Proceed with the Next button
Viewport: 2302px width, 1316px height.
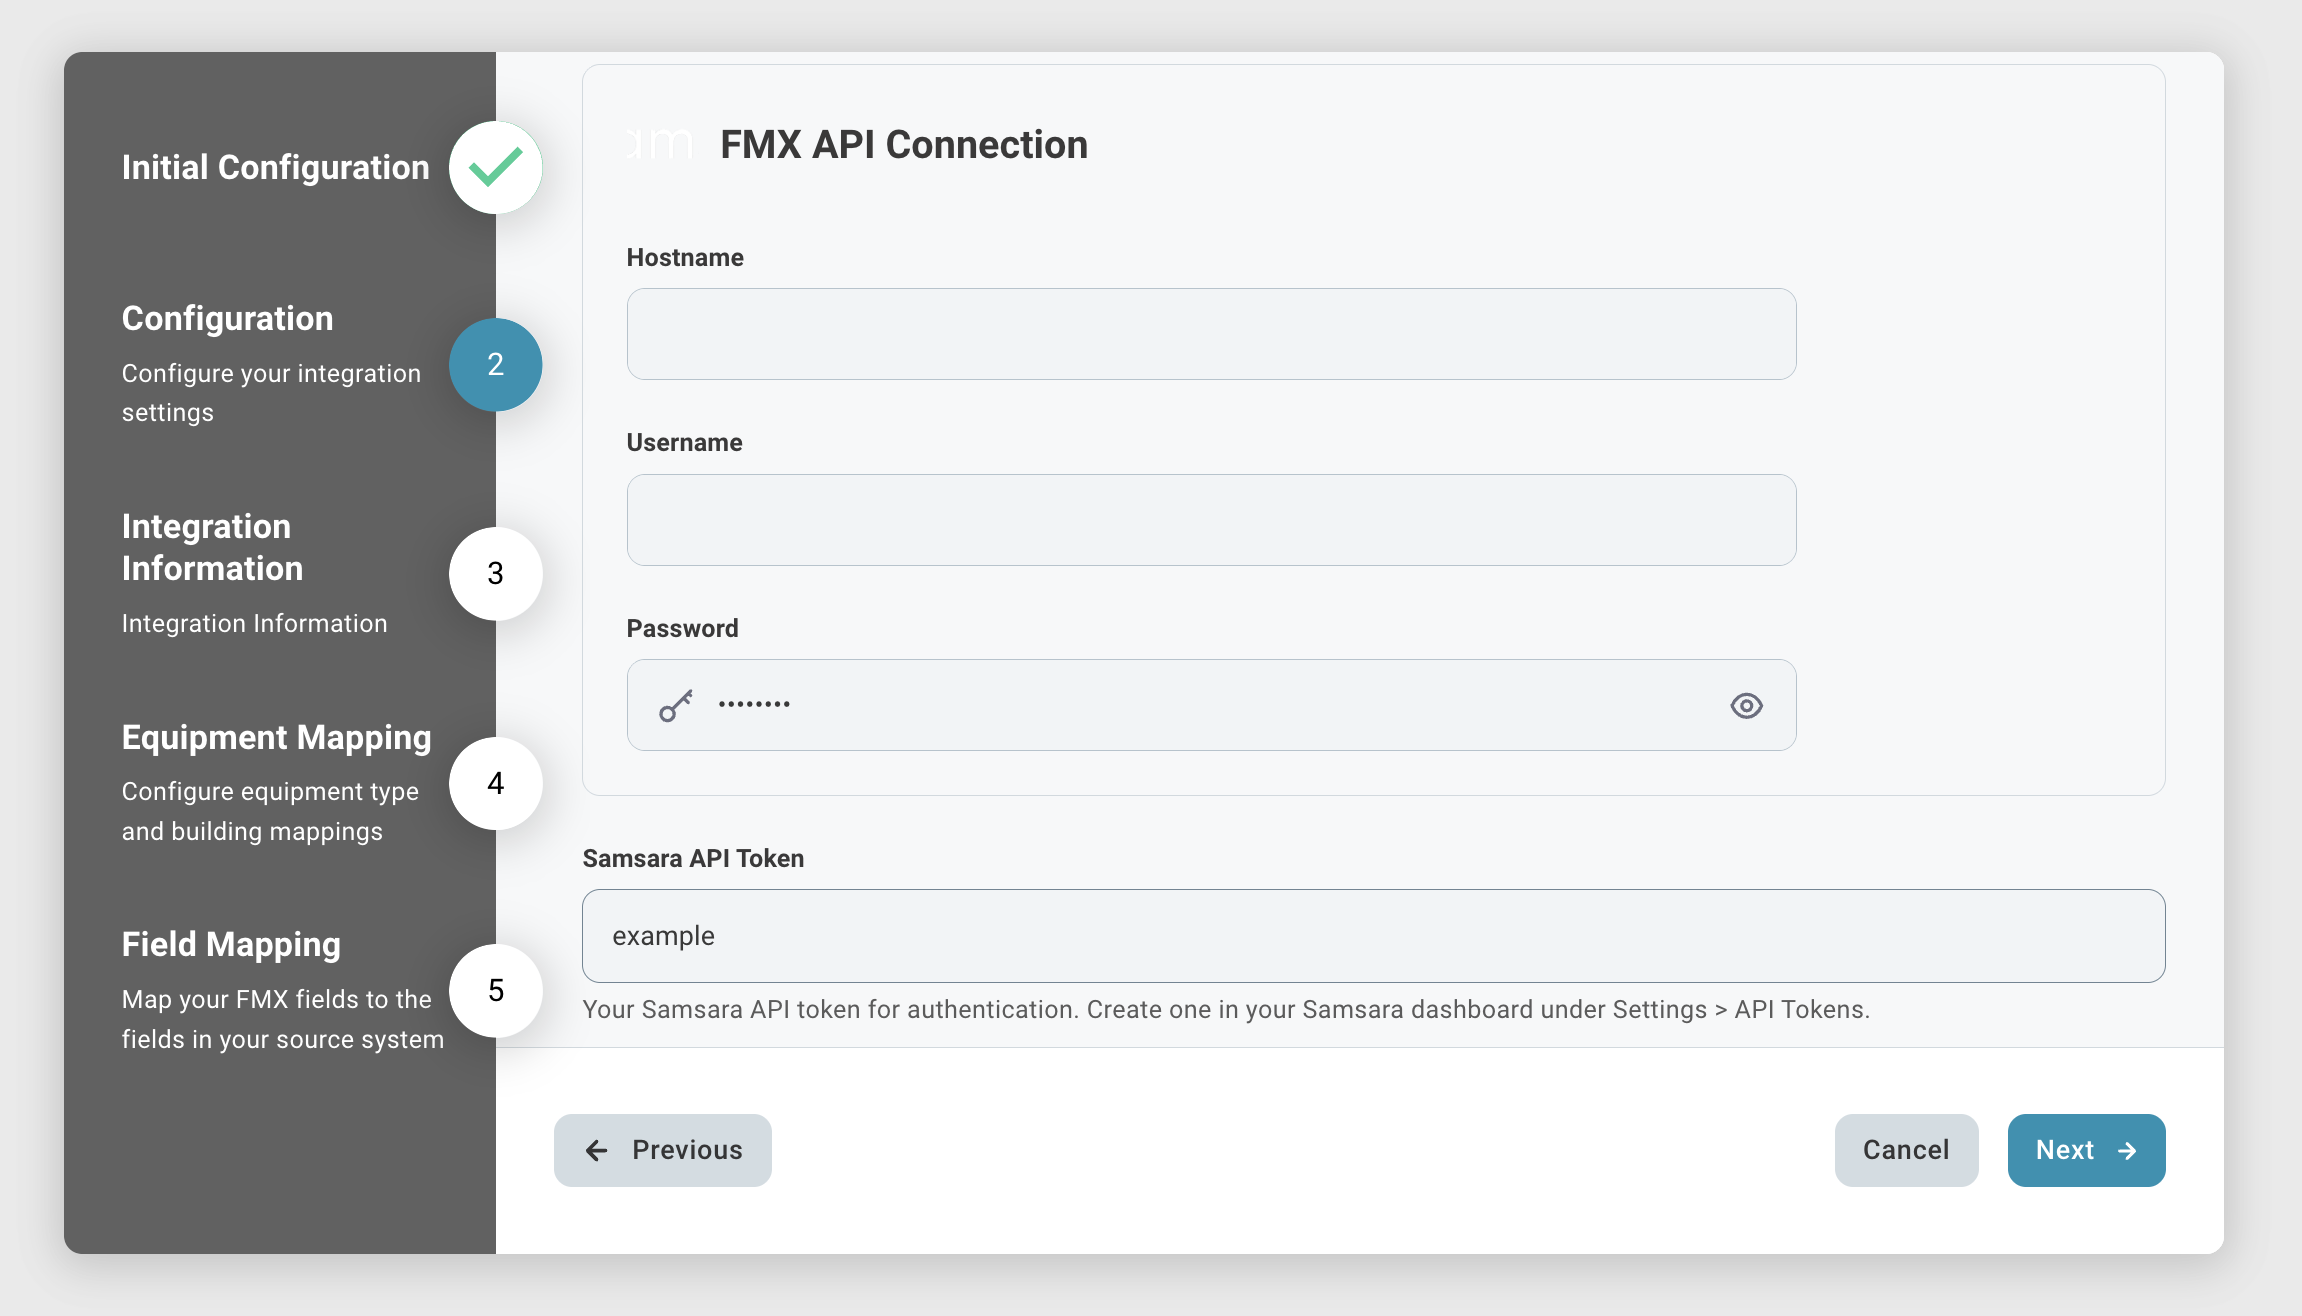pyautogui.click(x=2086, y=1150)
